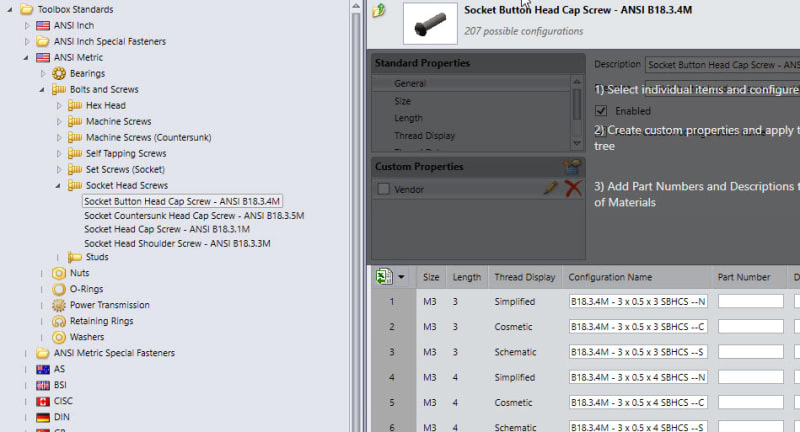
Task: Click the Machine Screws folder icon
Action: coord(74,121)
